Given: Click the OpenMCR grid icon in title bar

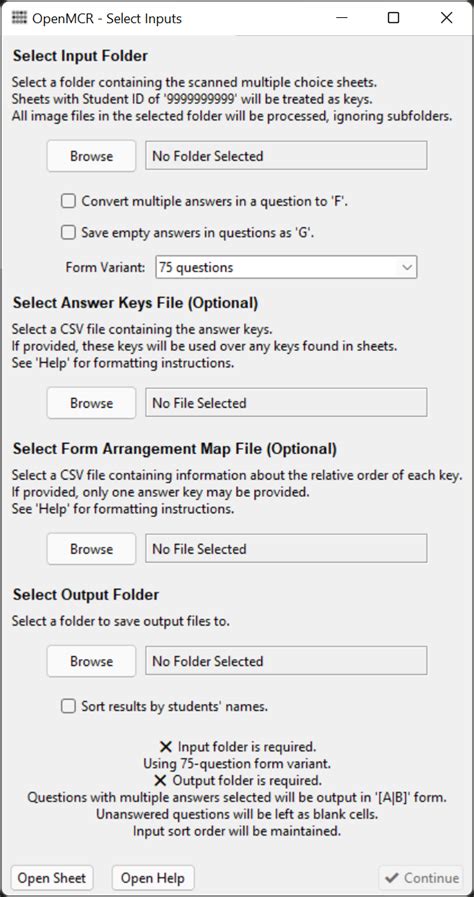Looking at the screenshot, I should point(19,18).
